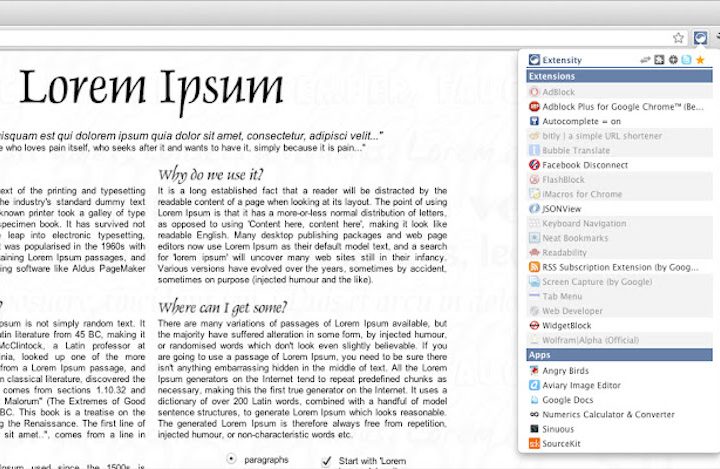Select the paragraphs radio button
The image size is (720, 469).
[231, 459]
